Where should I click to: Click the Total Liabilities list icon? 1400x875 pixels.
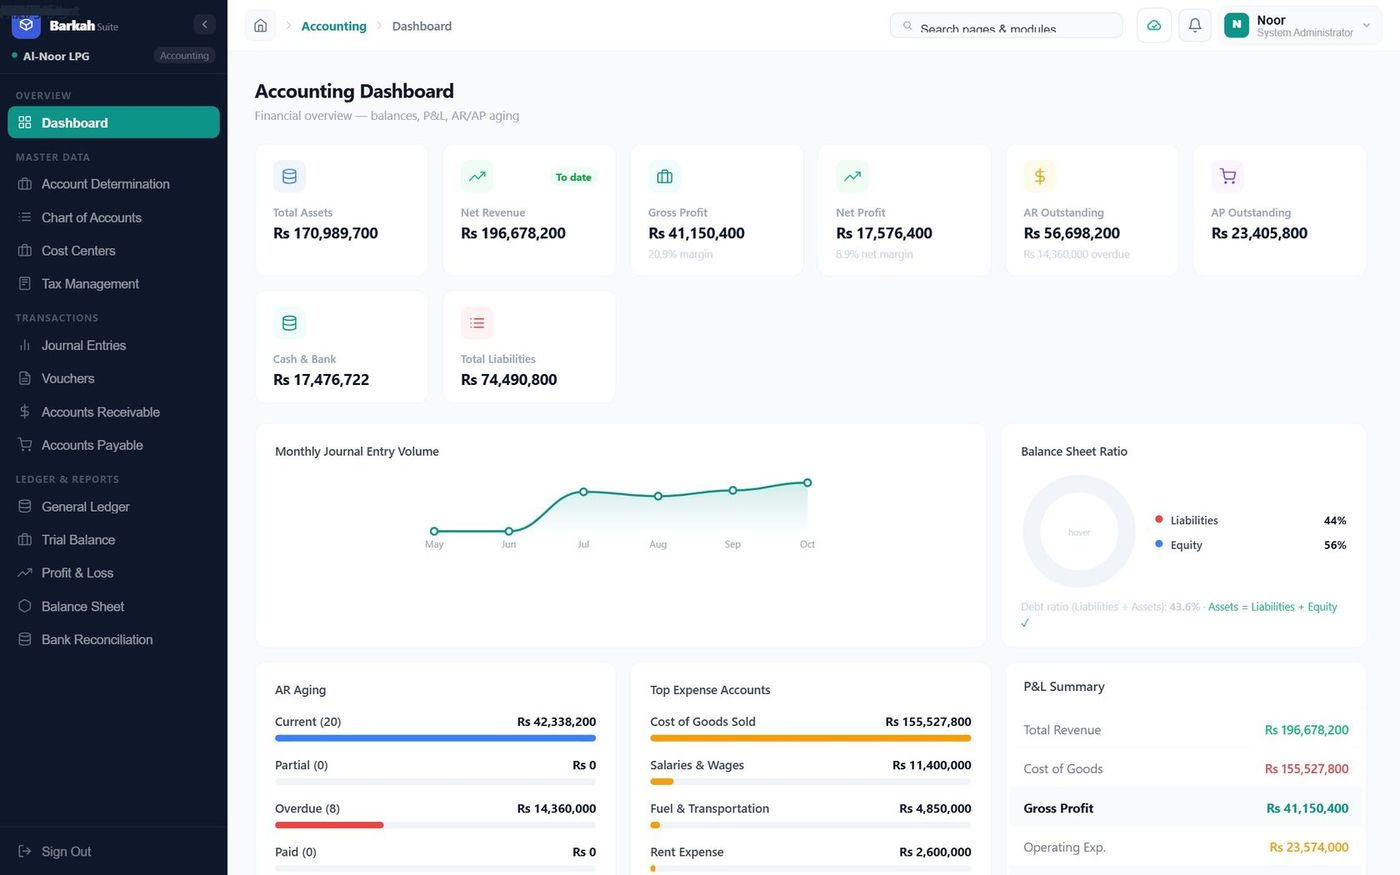(477, 323)
